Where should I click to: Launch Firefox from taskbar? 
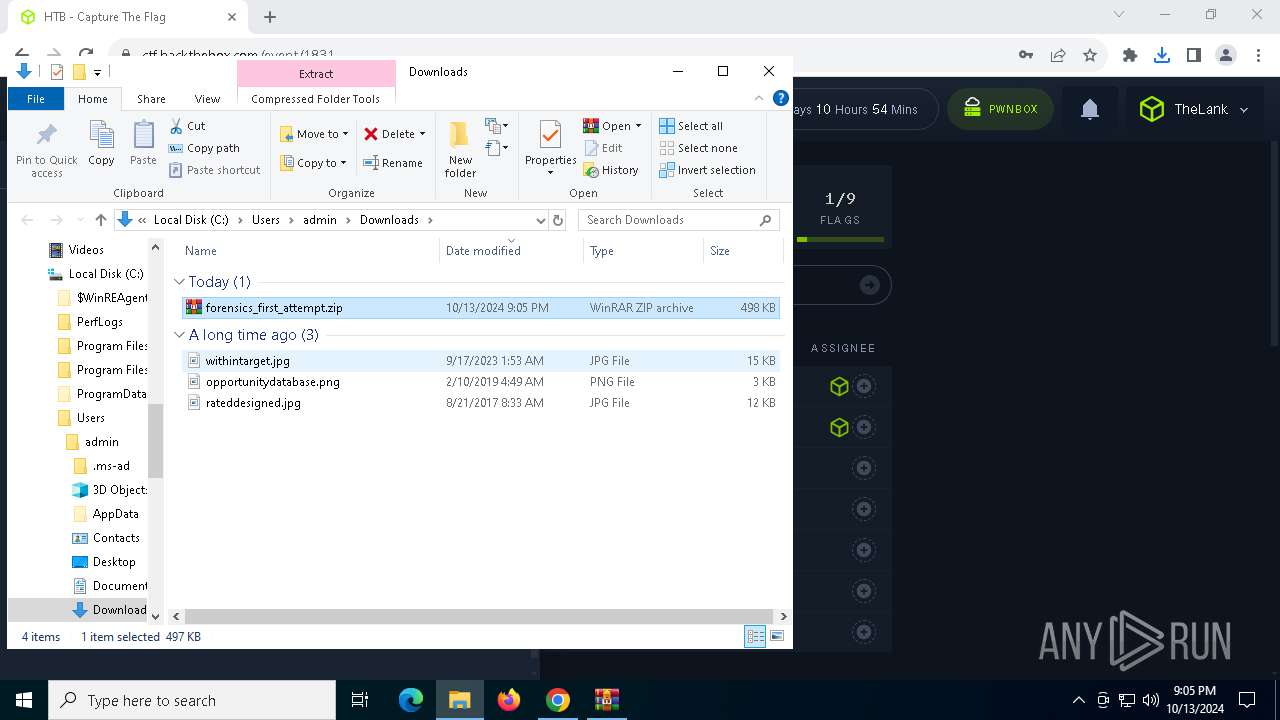(x=509, y=700)
